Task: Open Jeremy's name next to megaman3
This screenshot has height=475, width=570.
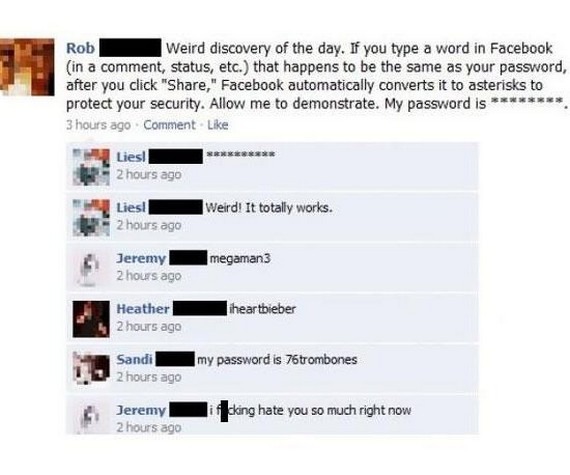Action: click(141, 258)
